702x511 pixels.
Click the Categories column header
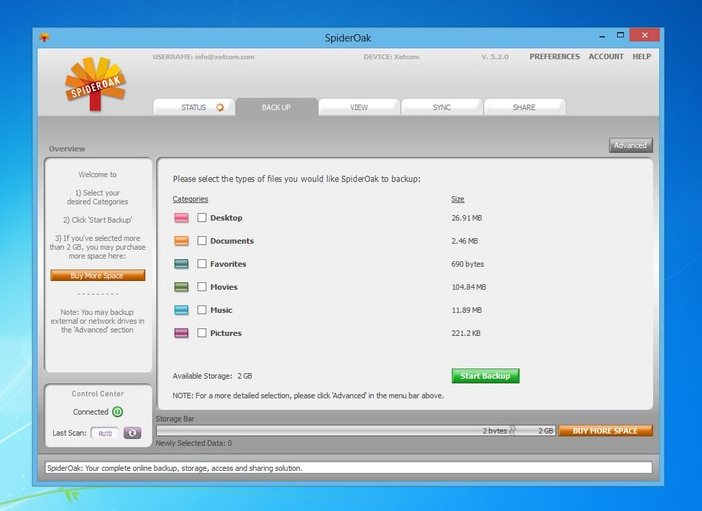click(x=190, y=199)
